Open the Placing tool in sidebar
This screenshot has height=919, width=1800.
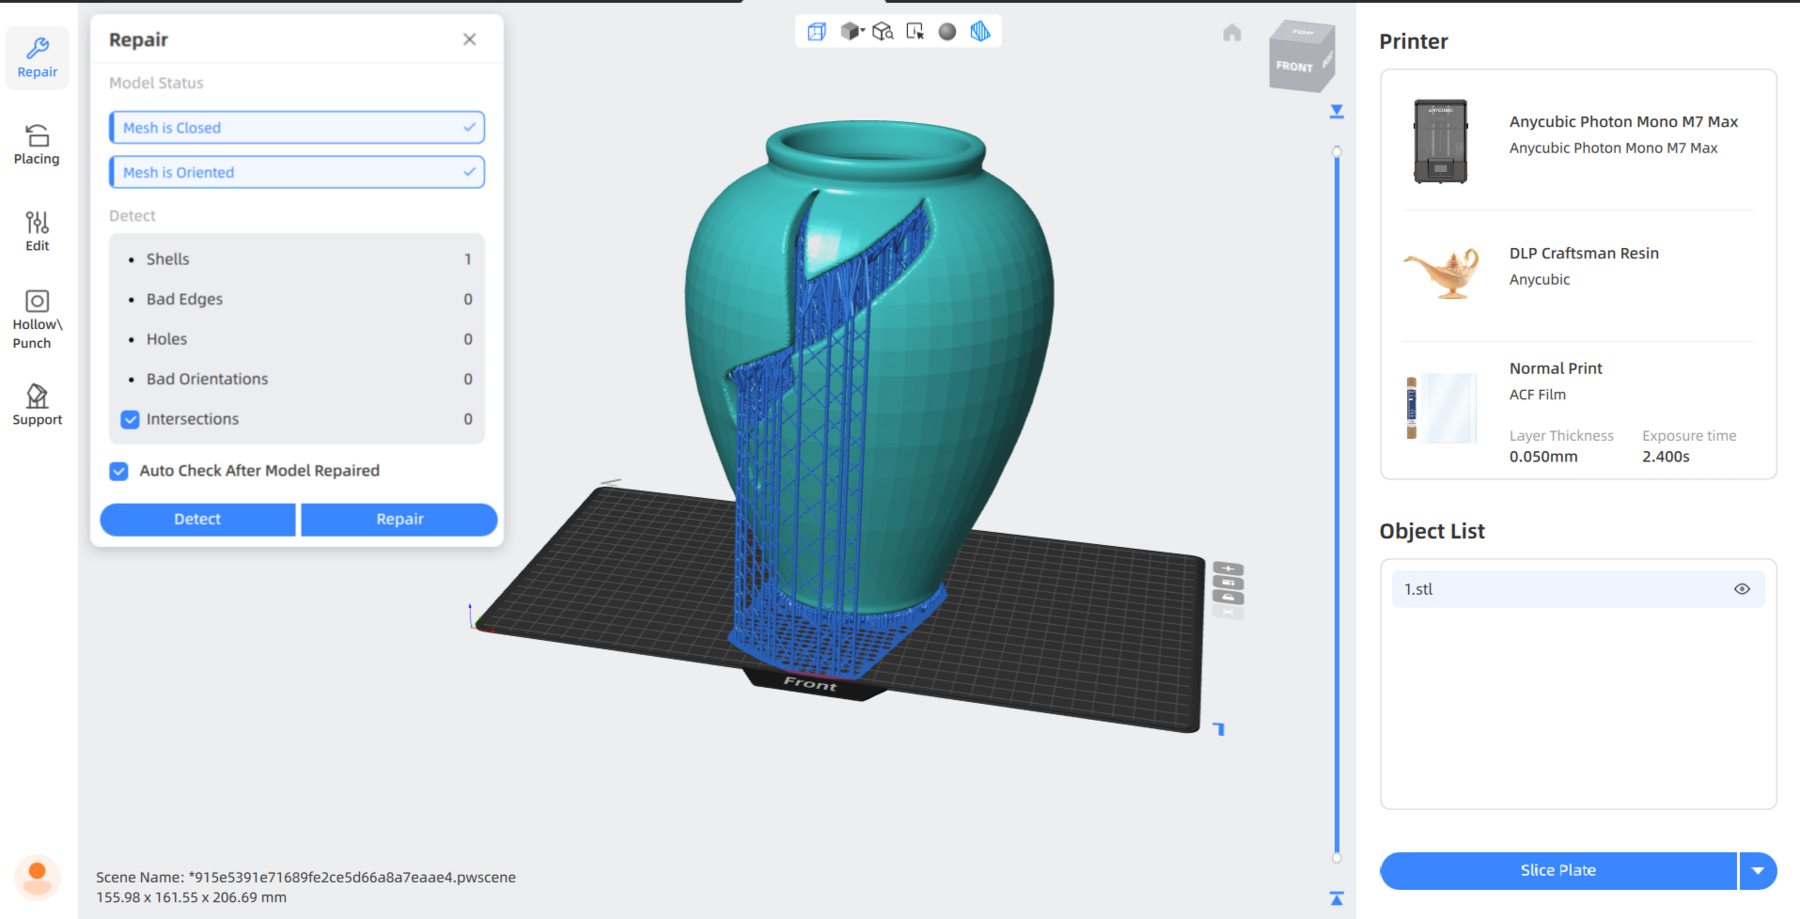point(37,145)
